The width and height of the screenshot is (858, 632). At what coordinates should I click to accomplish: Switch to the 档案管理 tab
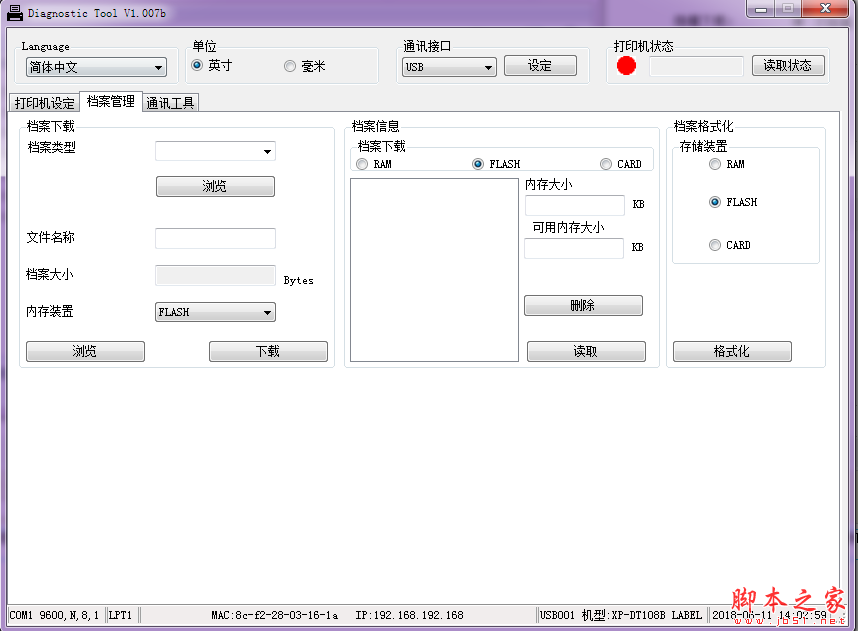tap(111, 101)
